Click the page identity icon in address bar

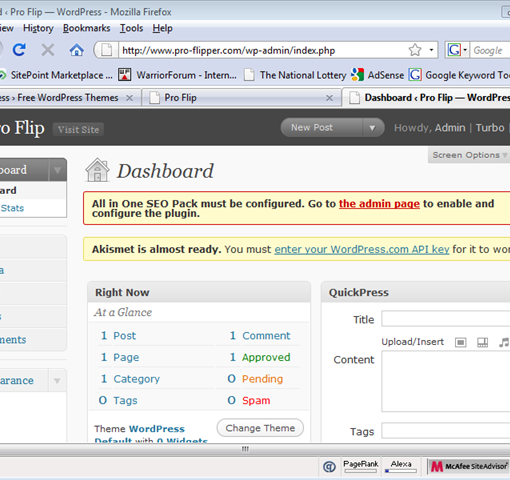[107, 50]
